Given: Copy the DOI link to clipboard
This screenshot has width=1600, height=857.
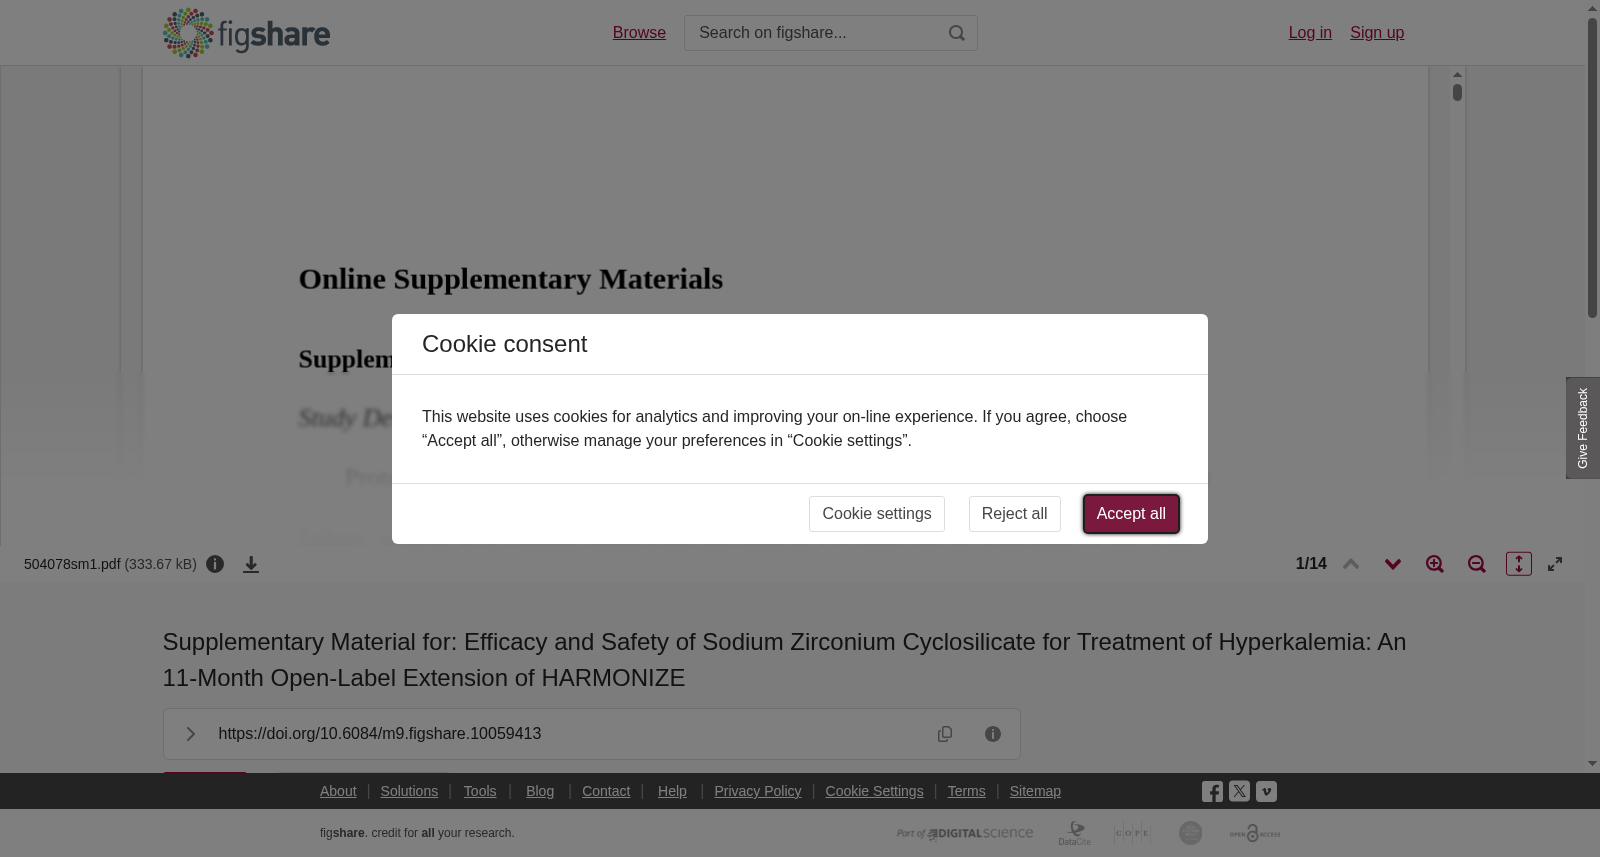Looking at the screenshot, I should (x=945, y=734).
